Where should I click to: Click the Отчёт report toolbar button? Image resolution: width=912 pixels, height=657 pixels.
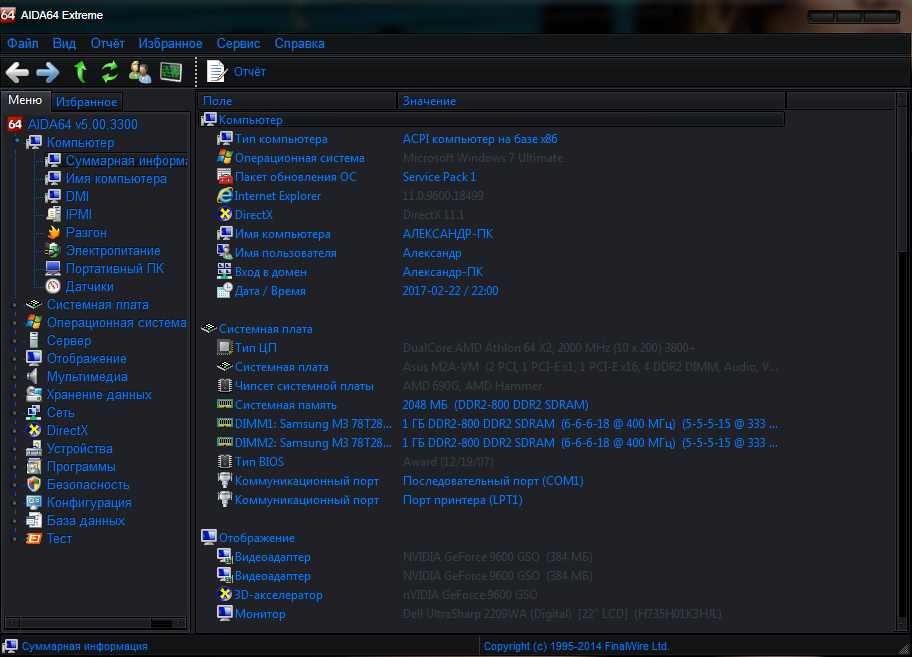click(237, 72)
